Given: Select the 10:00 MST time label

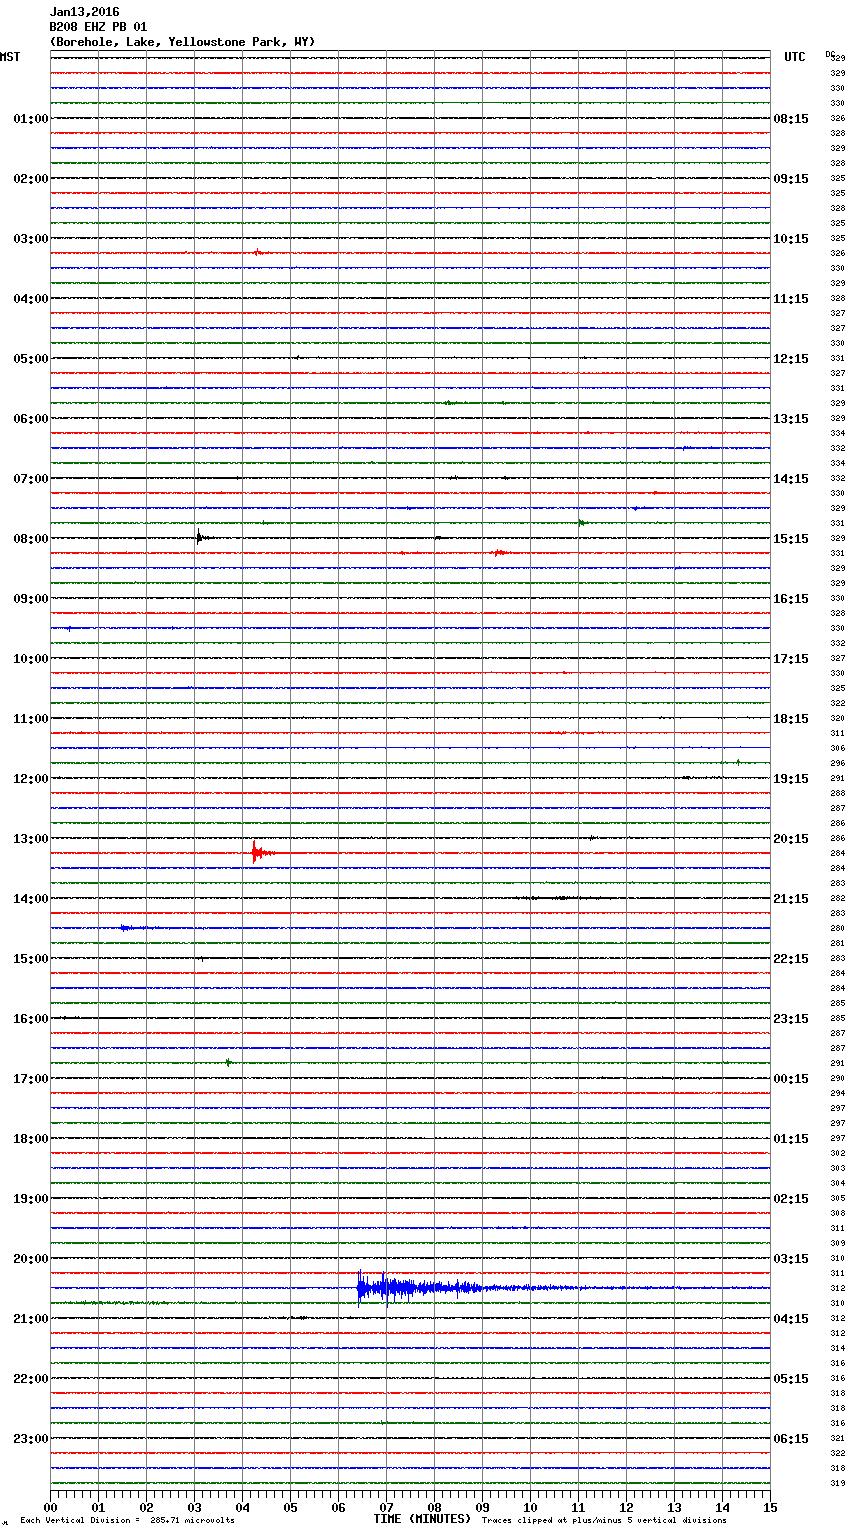Looking at the screenshot, I should click(31, 659).
